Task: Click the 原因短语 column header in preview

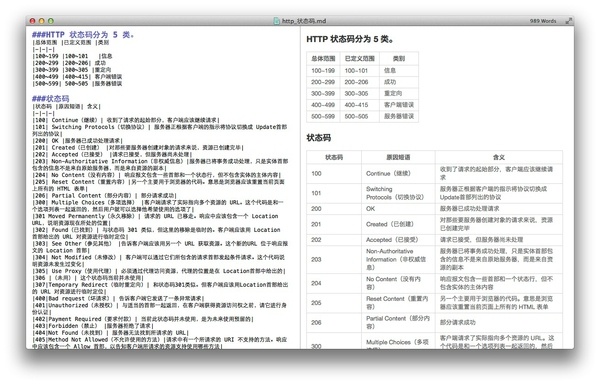Action: point(398,157)
